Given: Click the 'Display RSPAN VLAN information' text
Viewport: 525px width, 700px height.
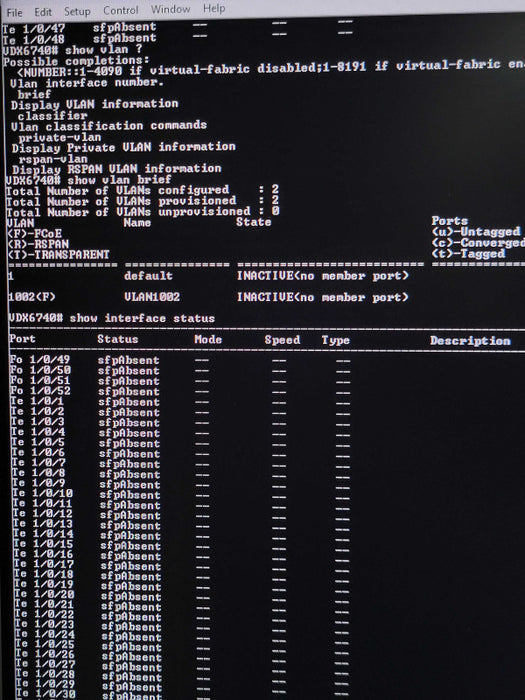Looking at the screenshot, I should tap(117, 169).
